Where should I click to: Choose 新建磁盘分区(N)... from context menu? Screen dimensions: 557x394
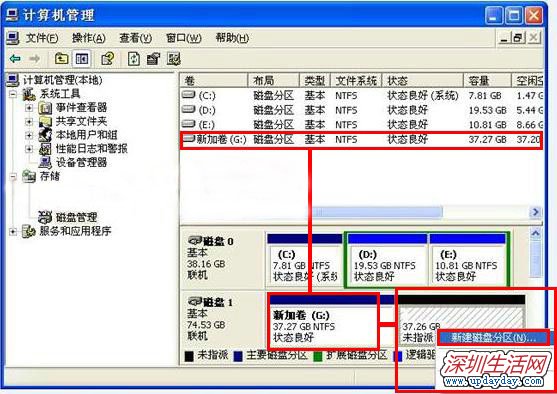[493, 338]
